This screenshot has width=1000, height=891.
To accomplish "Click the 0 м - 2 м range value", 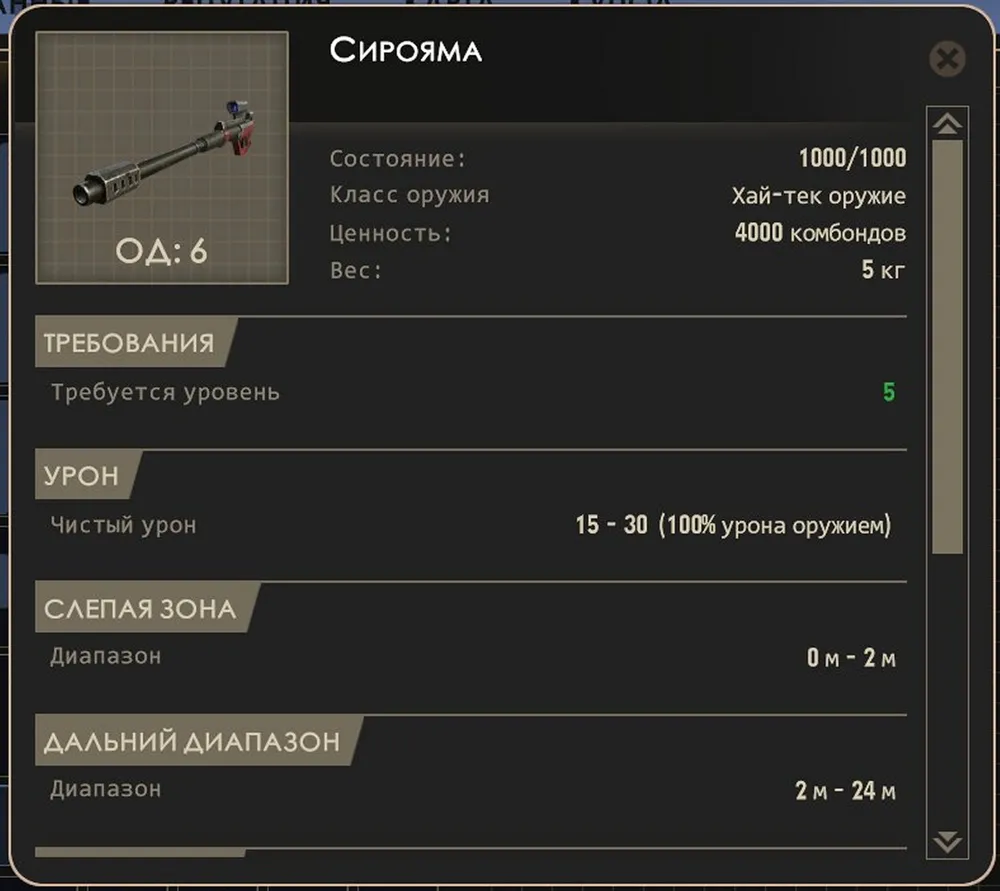I will click(851, 659).
